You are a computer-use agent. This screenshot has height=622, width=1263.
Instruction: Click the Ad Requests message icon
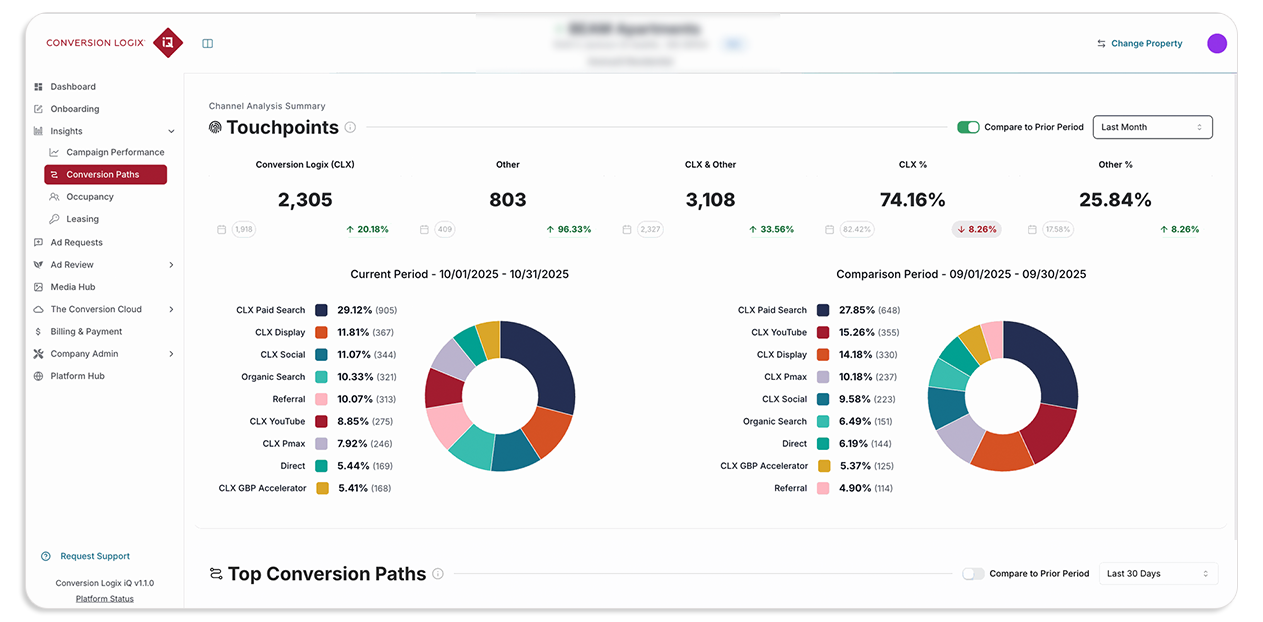tap(38, 242)
